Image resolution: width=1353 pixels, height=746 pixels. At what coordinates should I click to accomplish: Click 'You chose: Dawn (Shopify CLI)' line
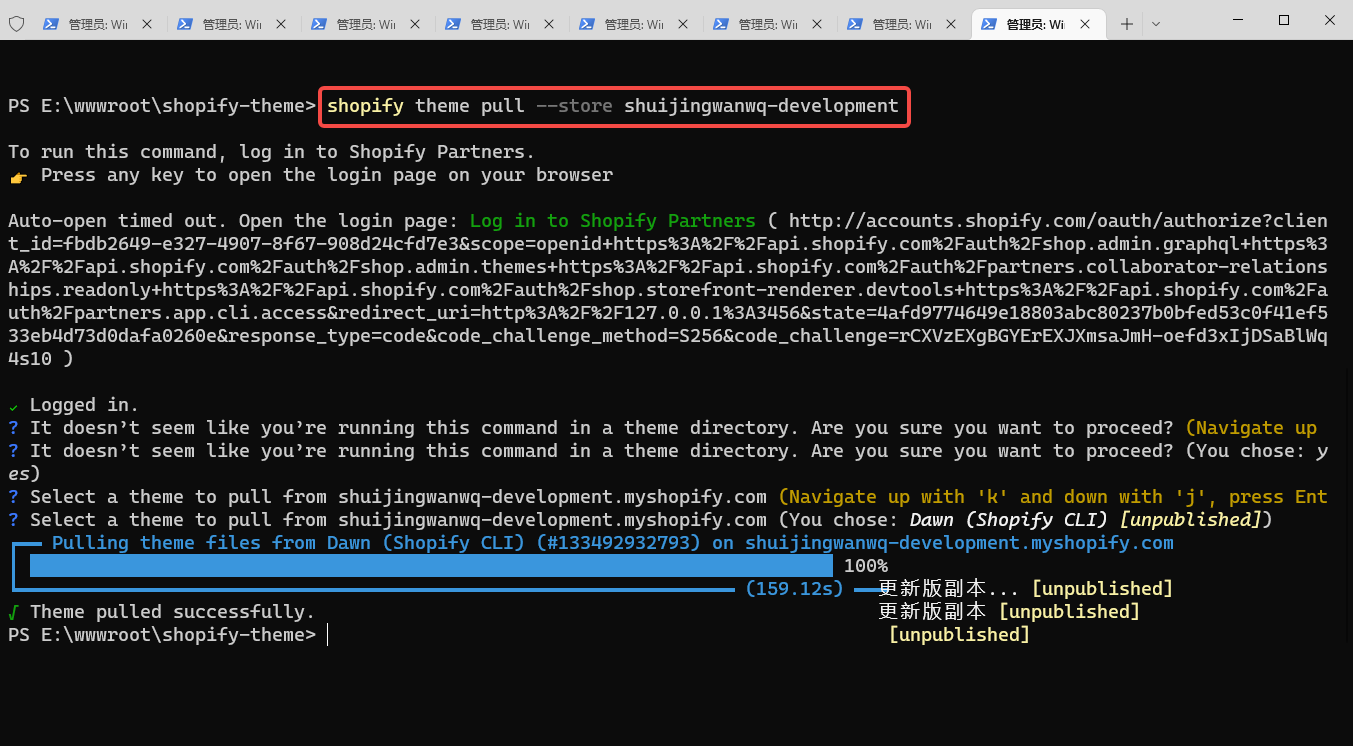[x=640, y=520]
